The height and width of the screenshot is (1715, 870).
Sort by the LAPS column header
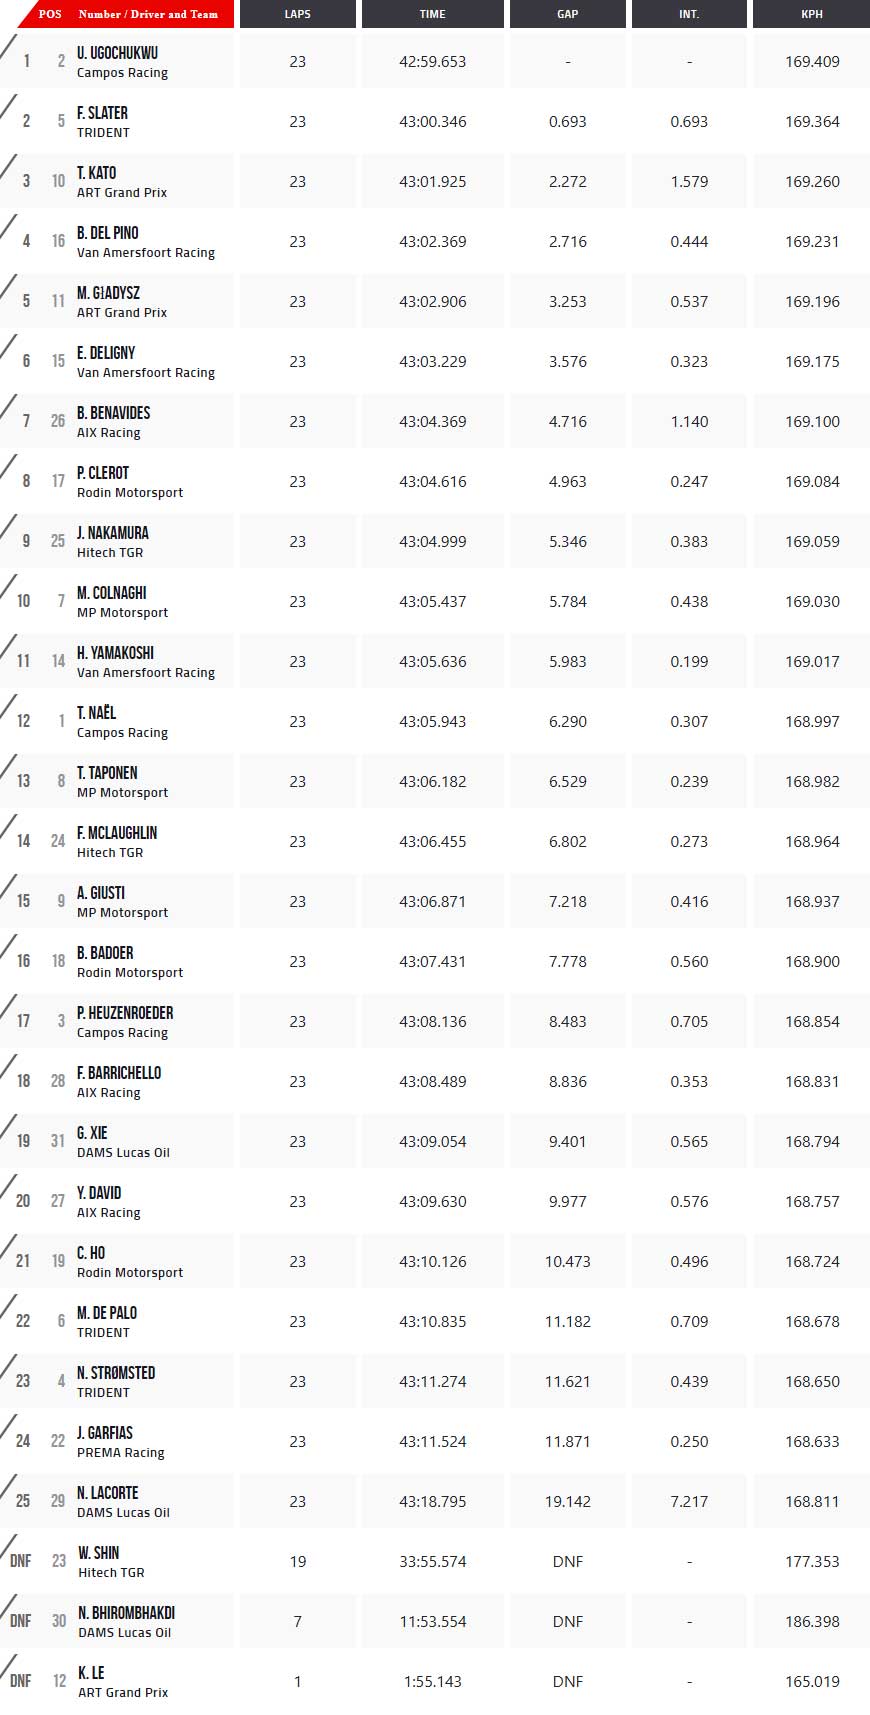[x=297, y=14]
